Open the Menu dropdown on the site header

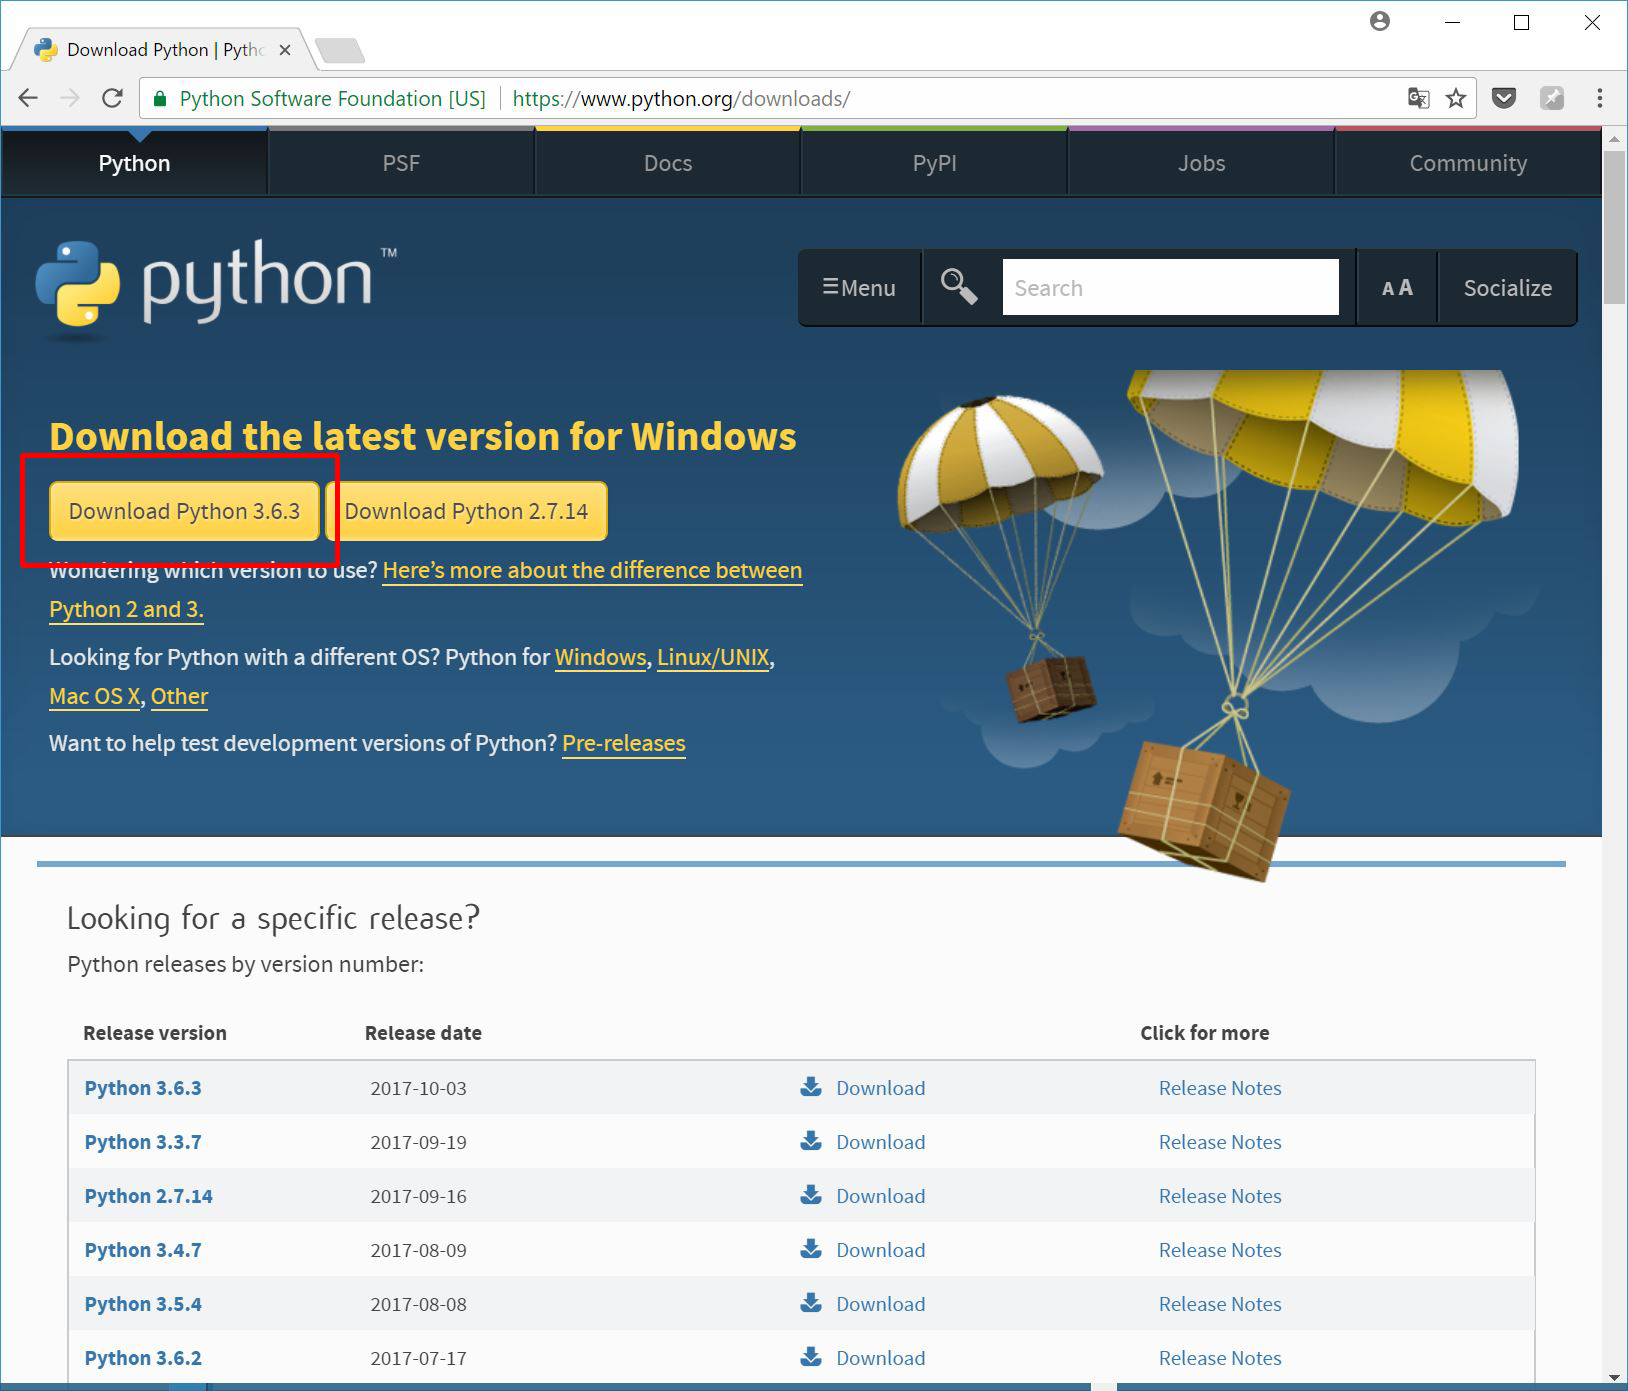coord(859,288)
